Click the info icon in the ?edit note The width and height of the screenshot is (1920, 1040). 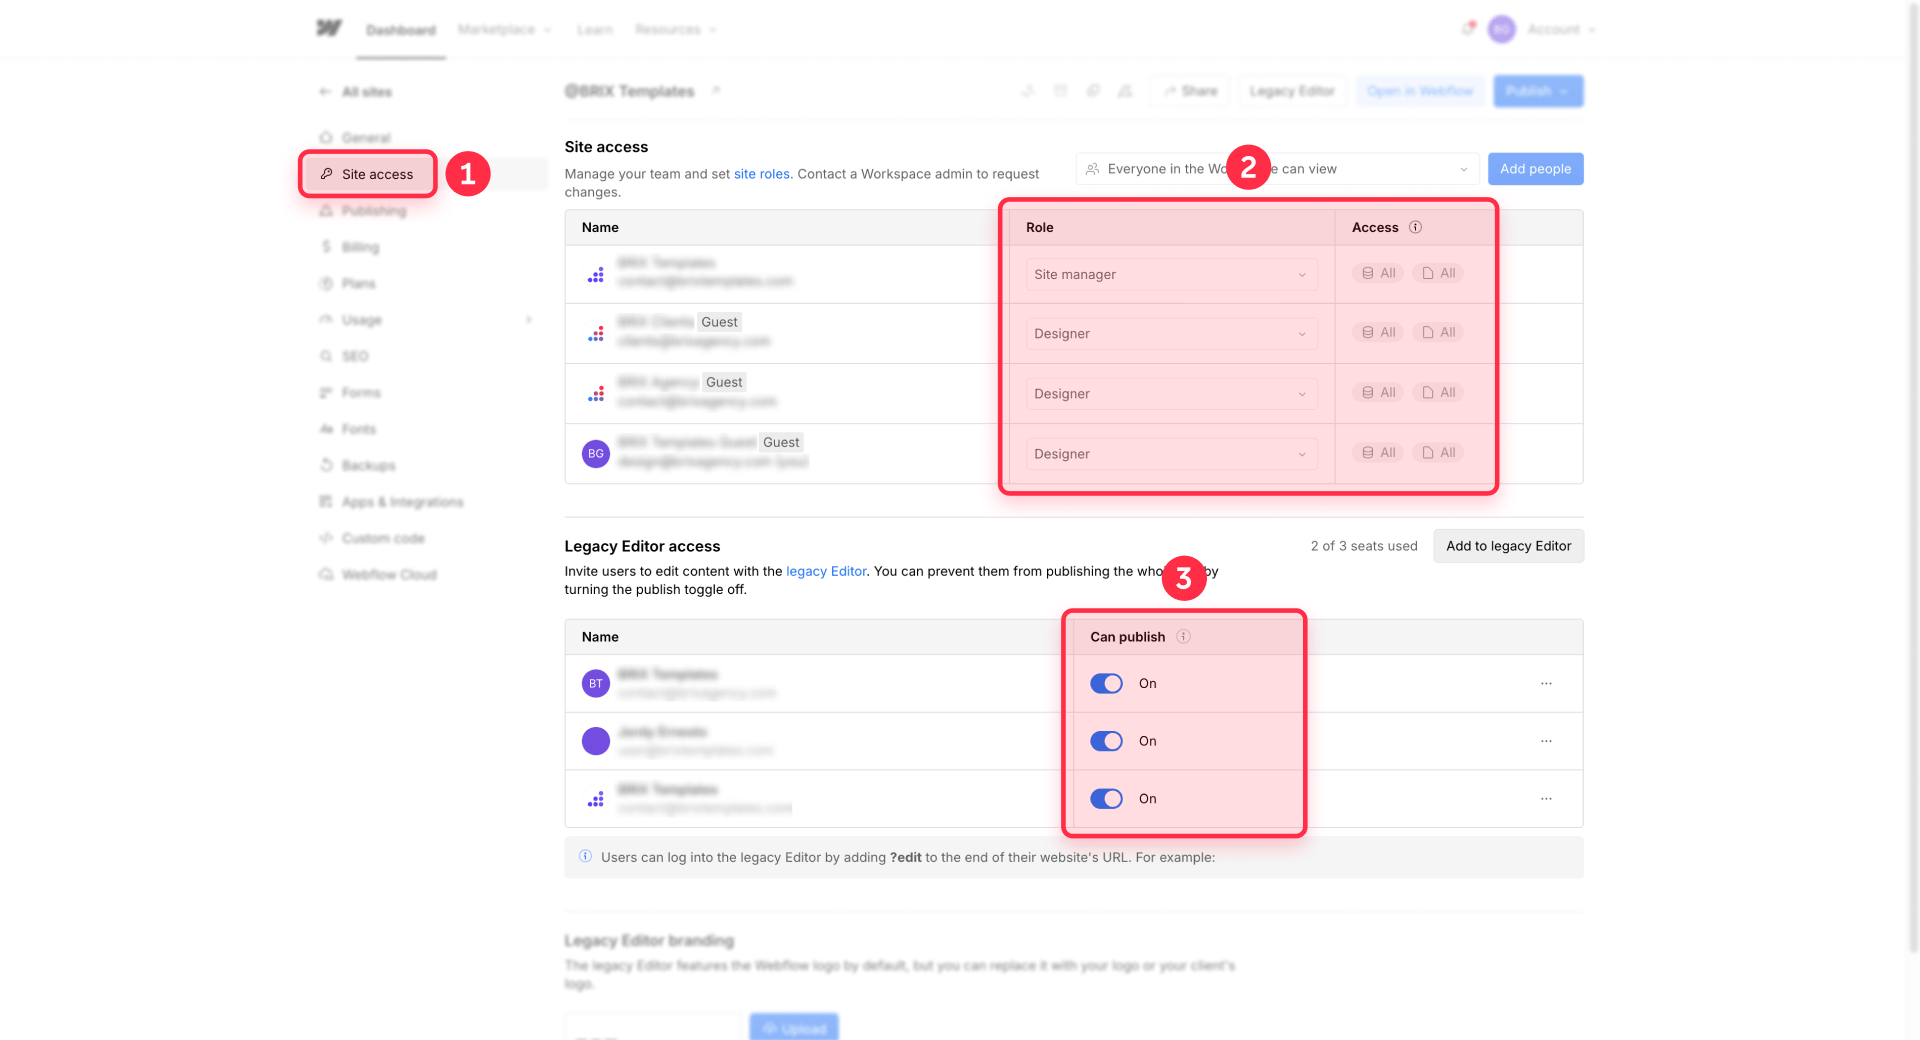(585, 856)
